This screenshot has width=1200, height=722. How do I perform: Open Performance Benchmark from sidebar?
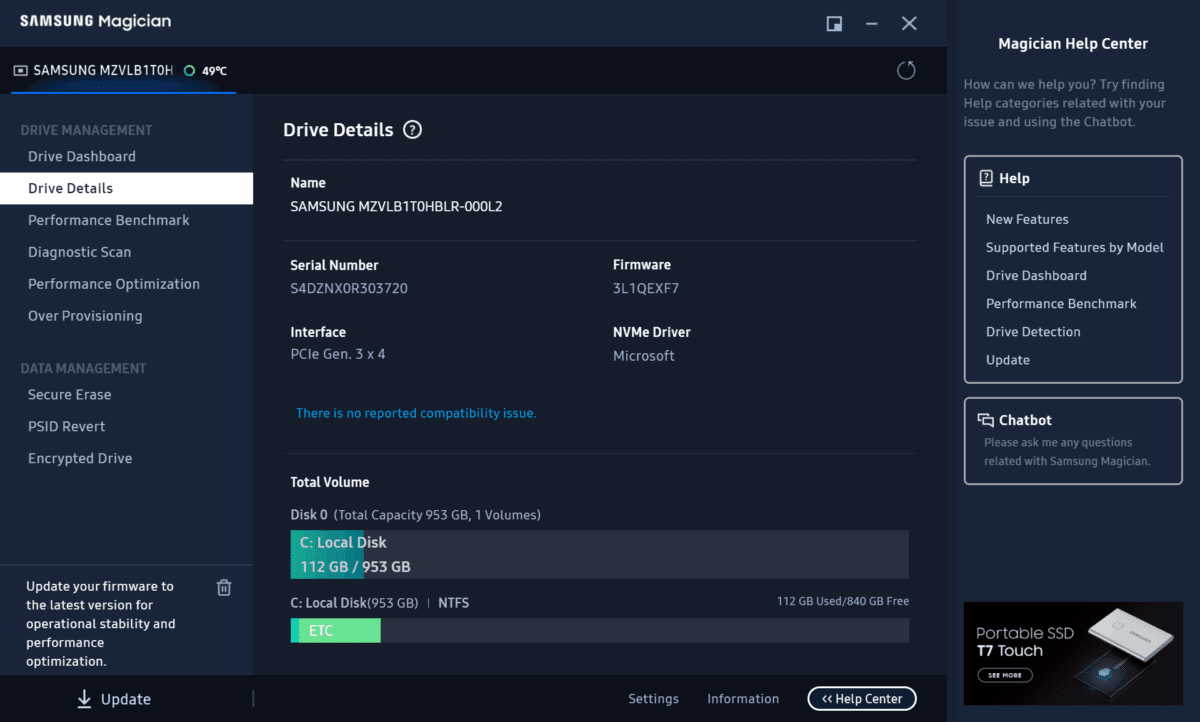coord(109,220)
